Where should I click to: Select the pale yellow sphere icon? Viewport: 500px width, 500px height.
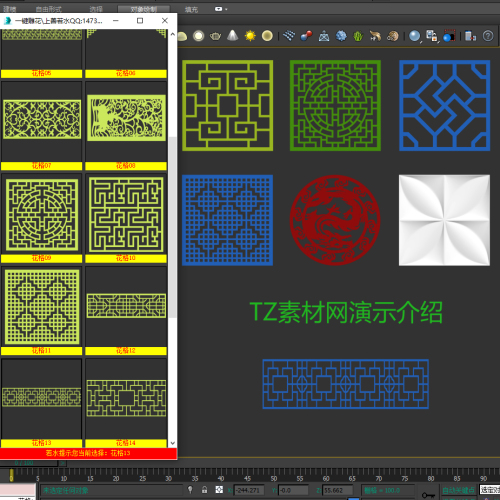[267, 36]
